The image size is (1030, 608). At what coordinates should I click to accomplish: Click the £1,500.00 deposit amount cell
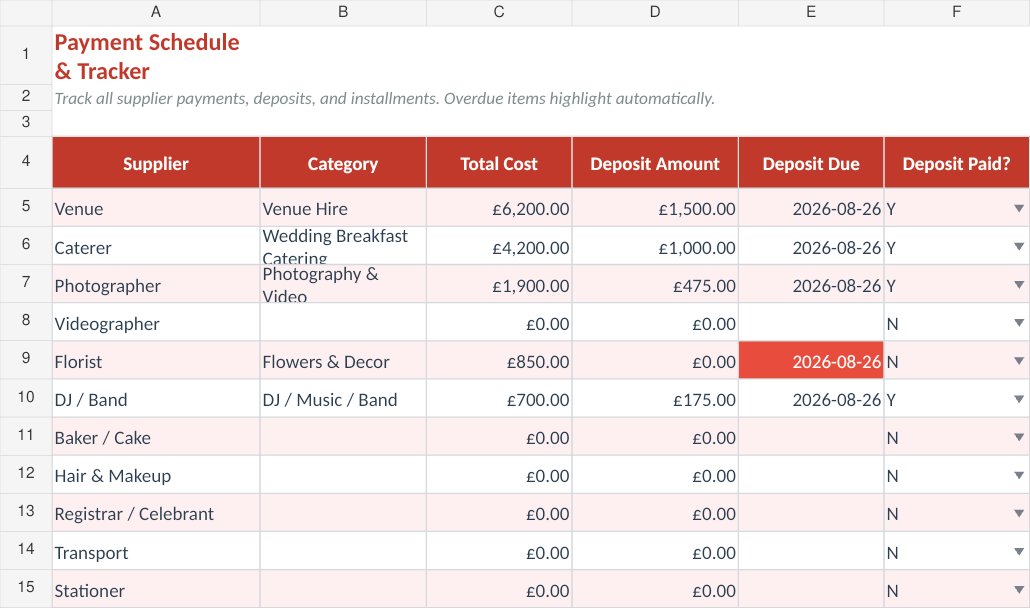(x=655, y=208)
